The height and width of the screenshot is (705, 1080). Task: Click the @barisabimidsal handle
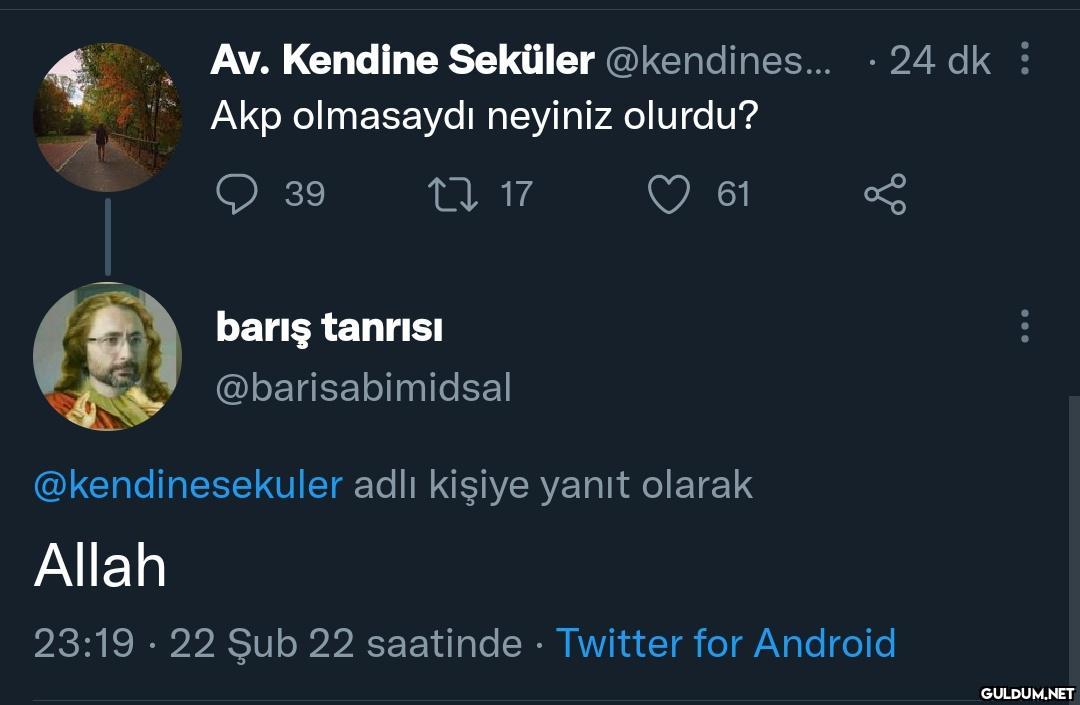click(363, 387)
